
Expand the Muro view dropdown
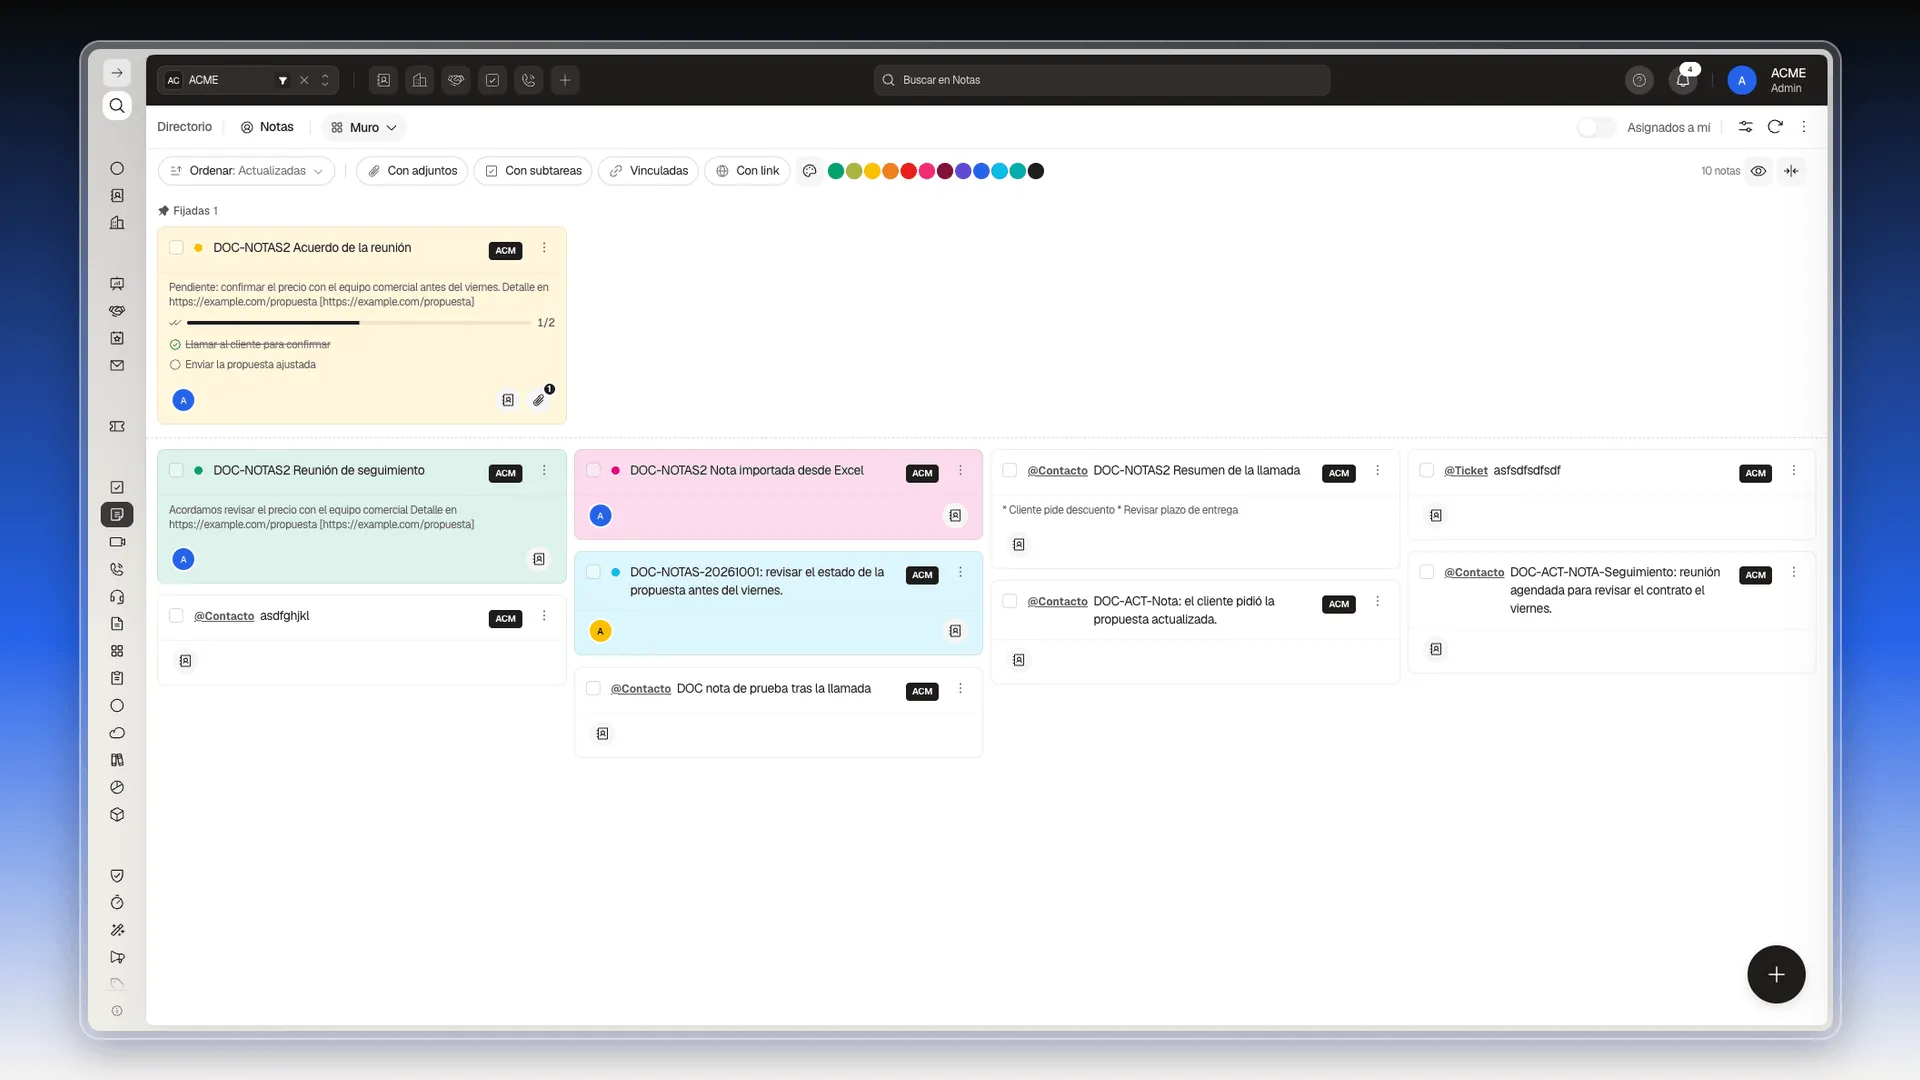(x=364, y=128)
